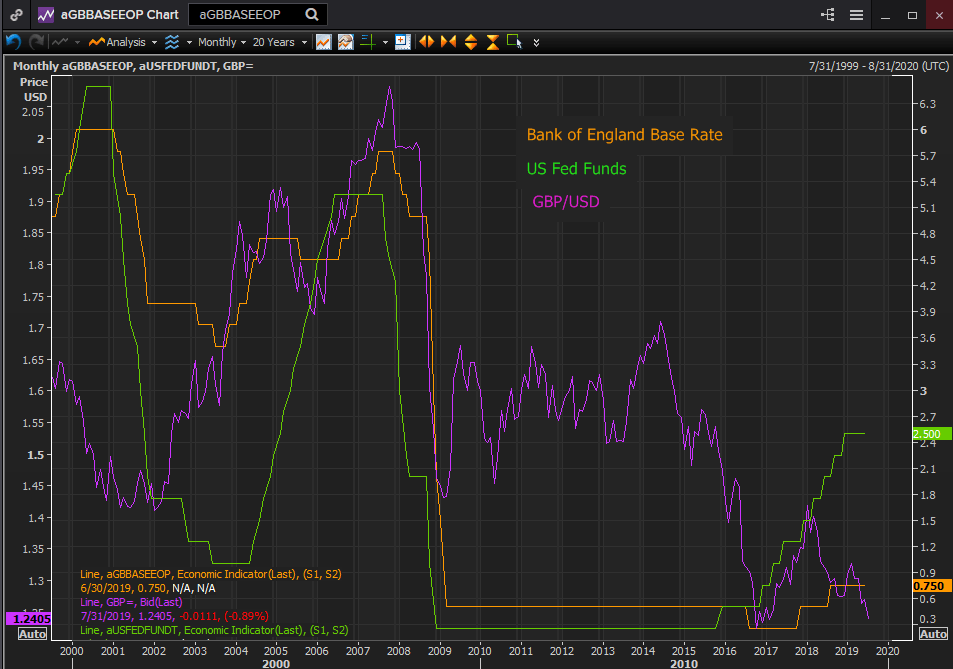
Task: Click the green crosshair tool icon
Action: pyautogui.click(x=367, y=42)
